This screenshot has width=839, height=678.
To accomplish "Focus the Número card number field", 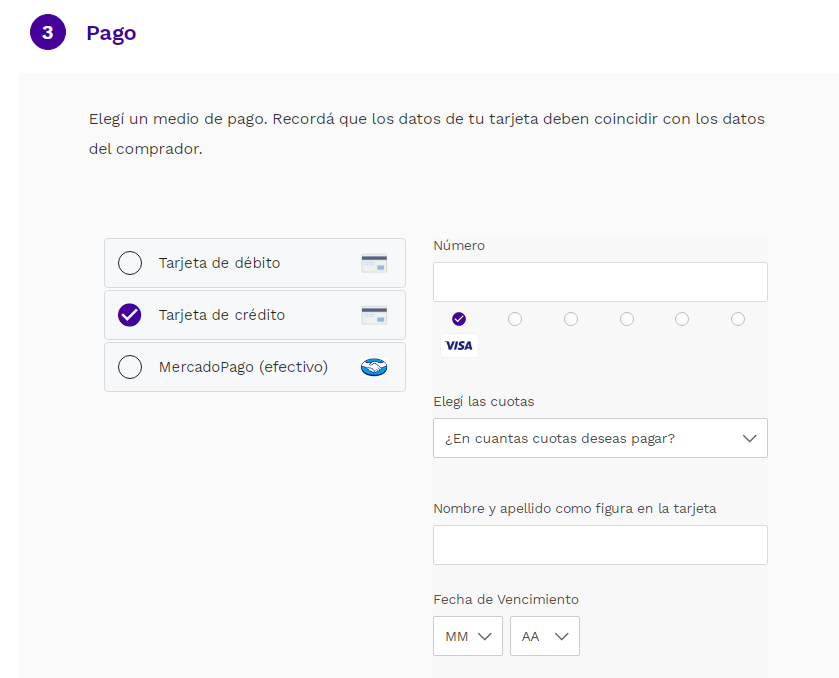I will tap(600, 282).
